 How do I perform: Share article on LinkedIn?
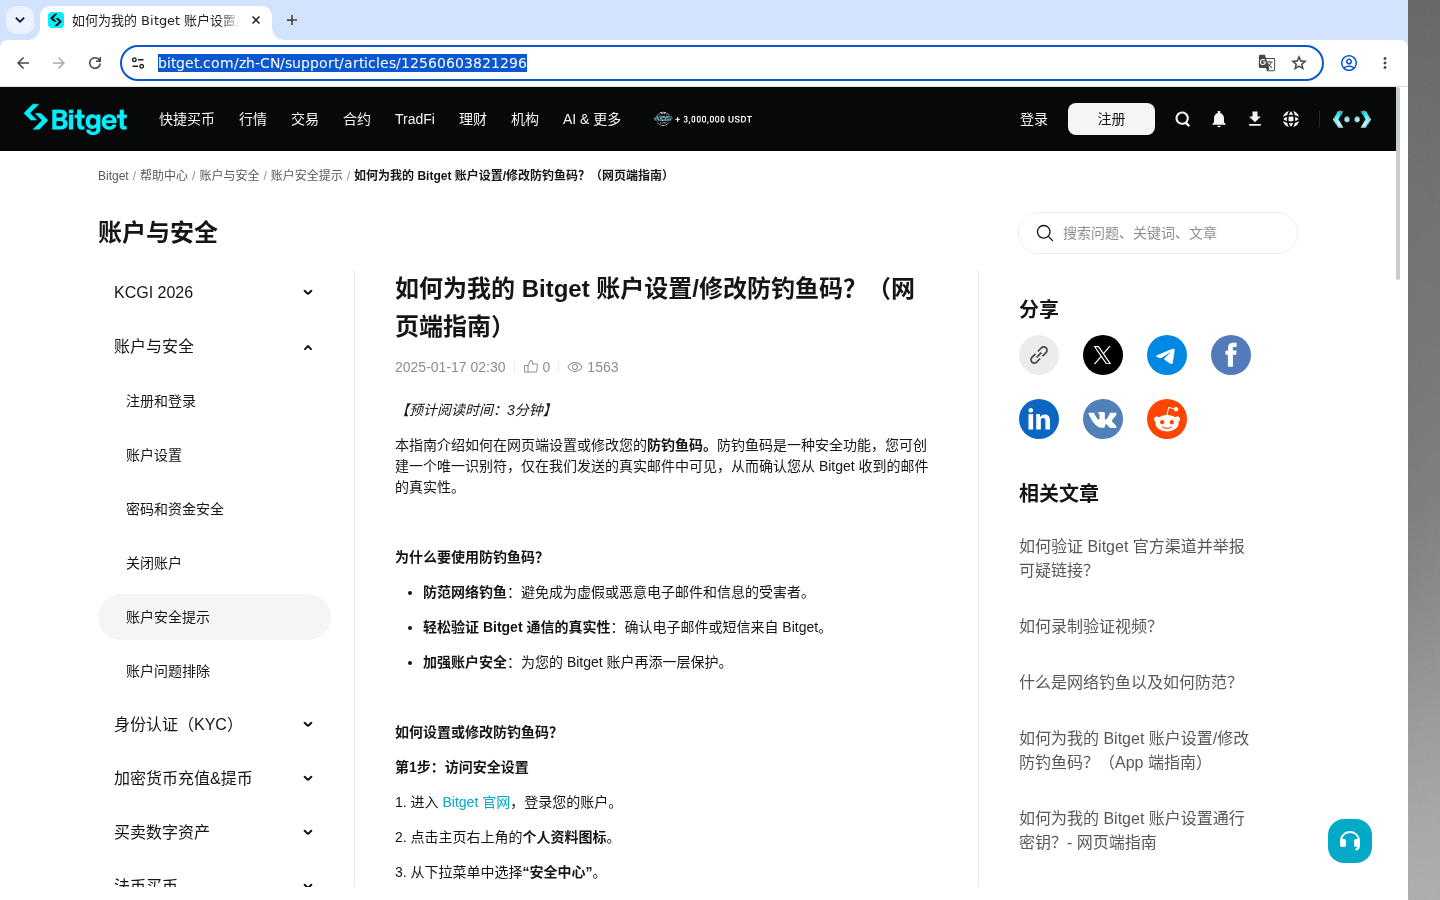[1039, 419]
